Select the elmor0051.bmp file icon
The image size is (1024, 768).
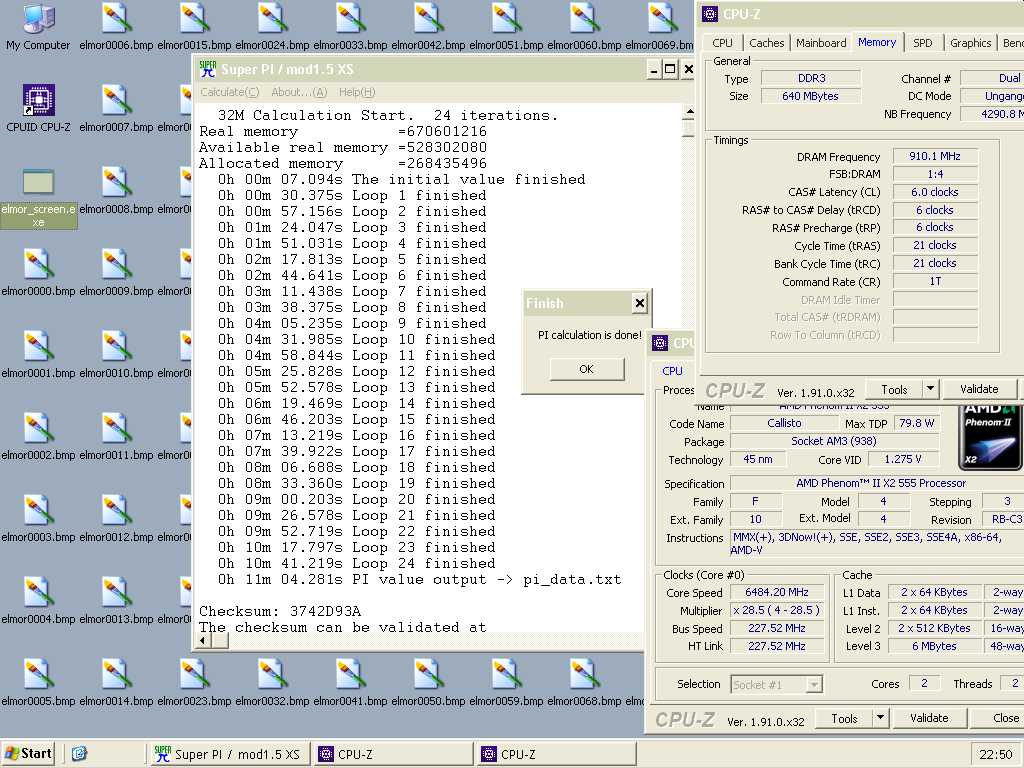506,27
